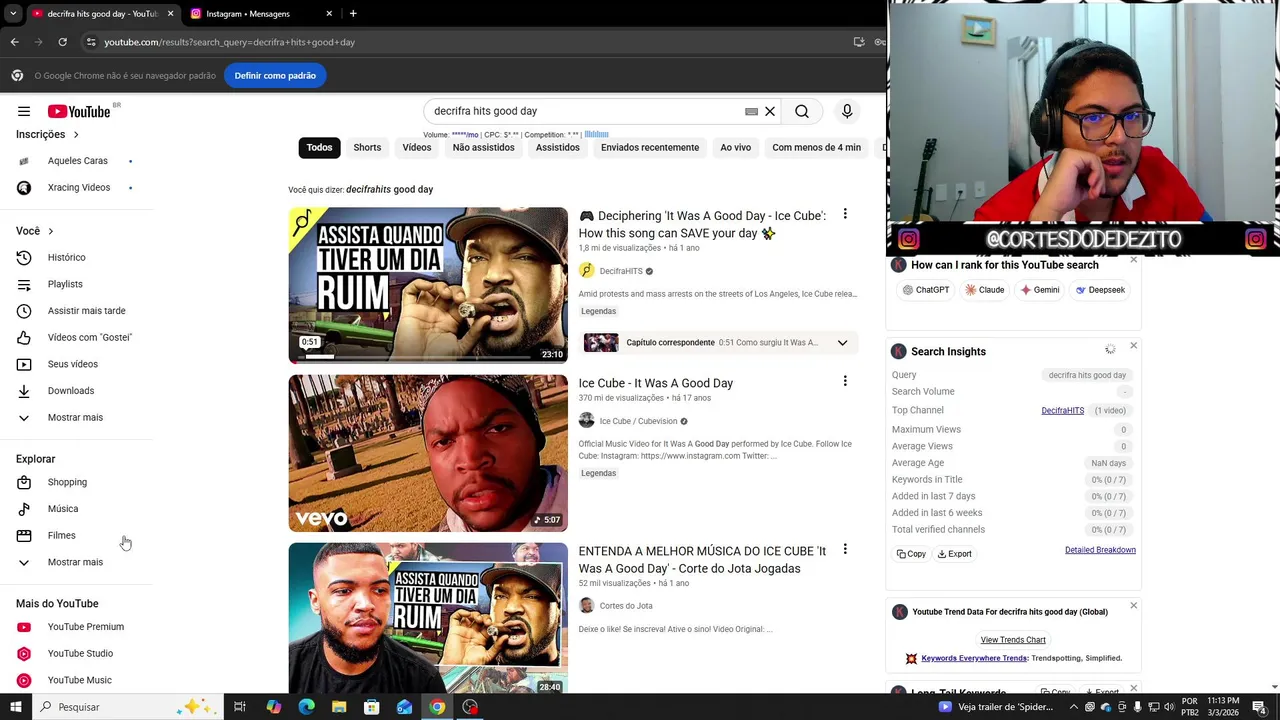Open the on-screen keyboard icon in search box
The height and width of the screenshot is (720, 1280).
pos(751,112)
